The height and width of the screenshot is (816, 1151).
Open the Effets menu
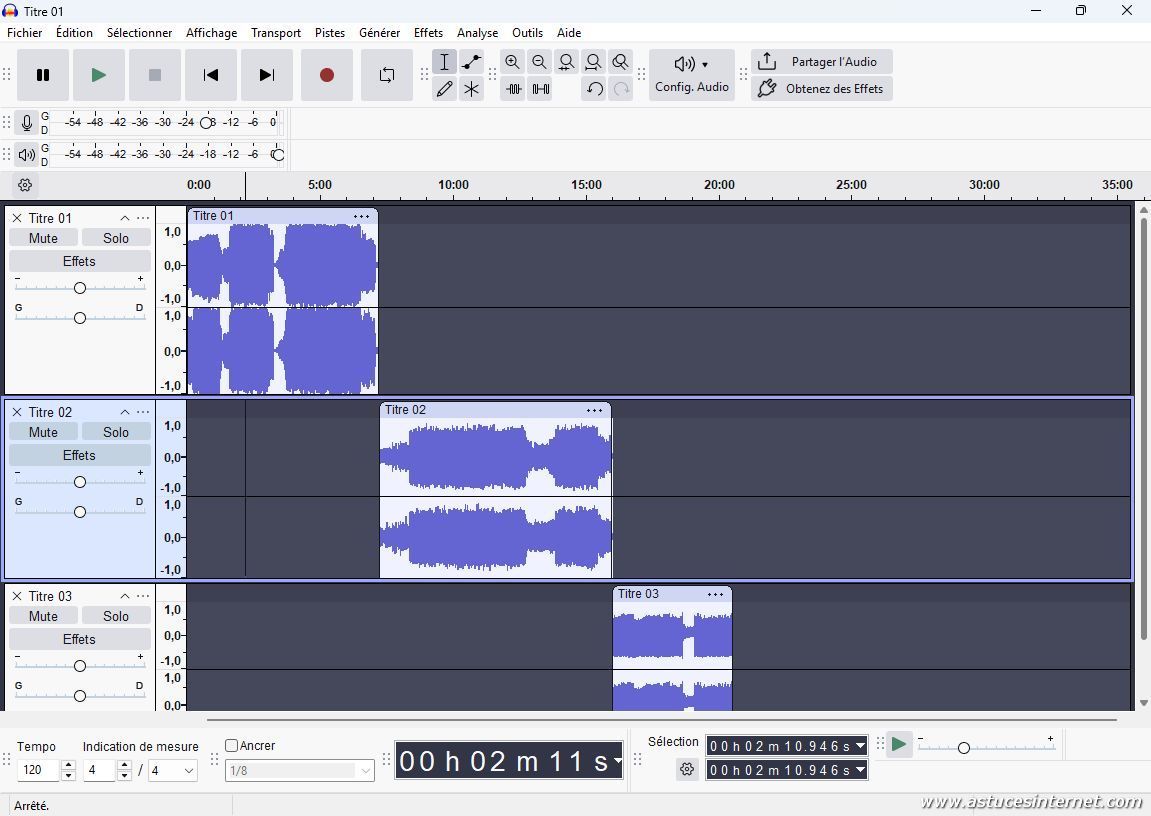(428, 33)
